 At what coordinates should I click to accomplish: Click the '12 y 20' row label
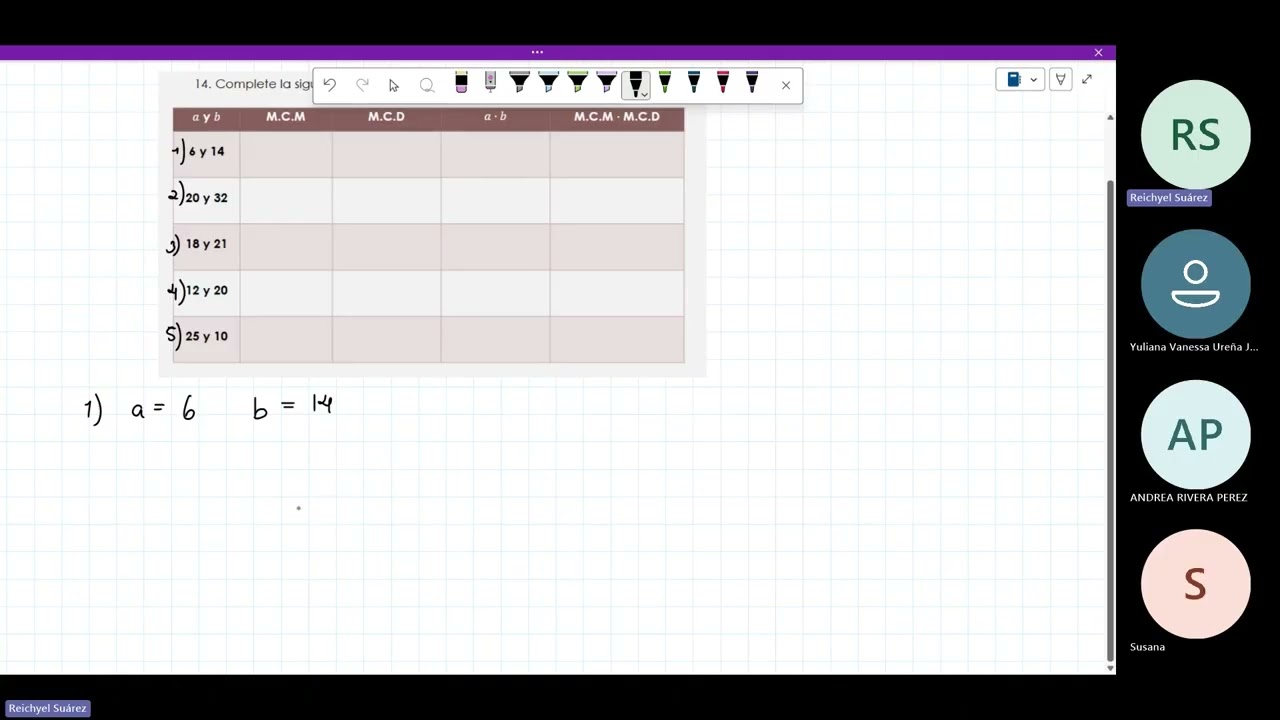click(206, 290)
